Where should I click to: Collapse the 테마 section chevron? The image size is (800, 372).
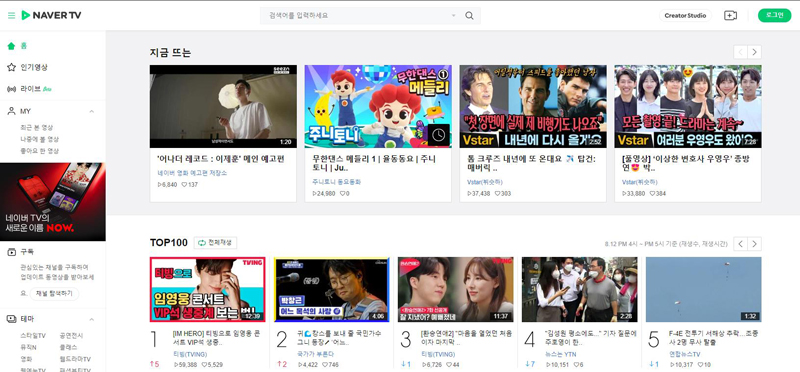[92, 319]
